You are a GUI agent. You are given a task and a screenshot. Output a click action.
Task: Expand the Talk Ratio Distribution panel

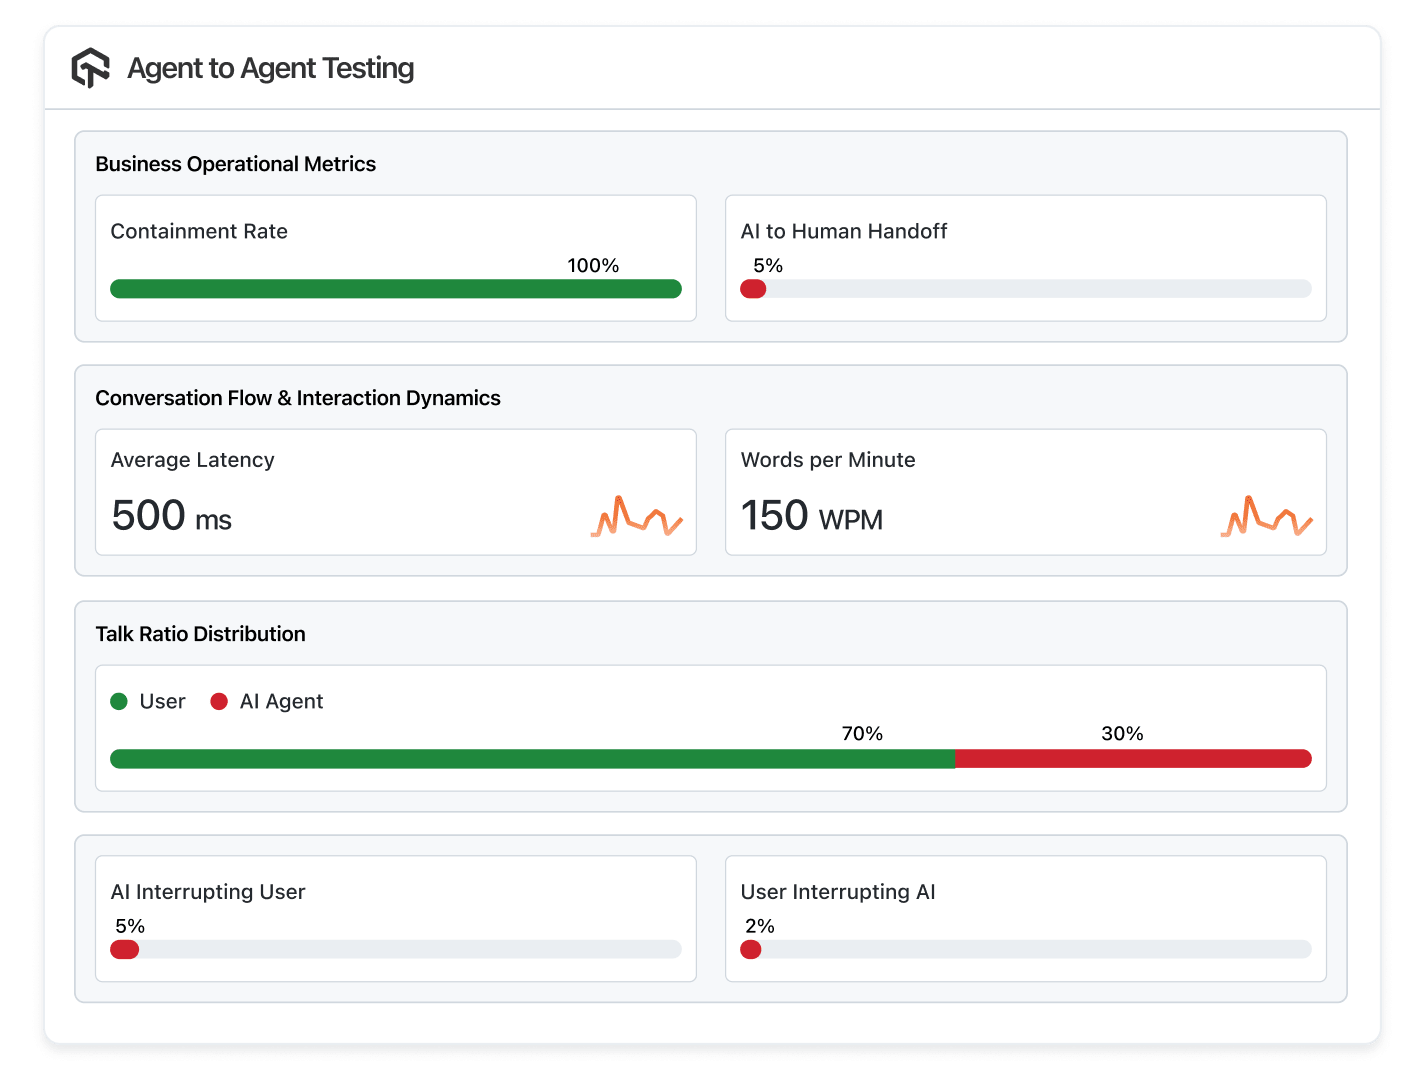[x=200, y=633]
